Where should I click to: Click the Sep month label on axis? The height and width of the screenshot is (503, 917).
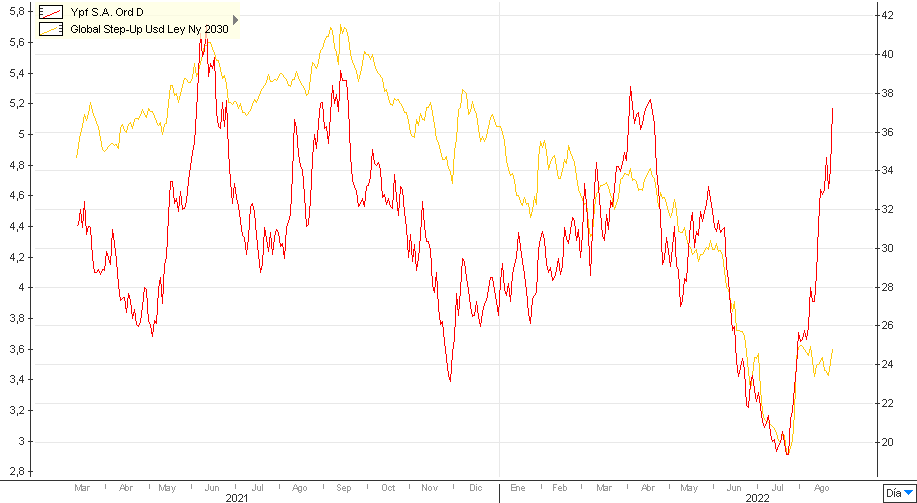coord(344,487)
